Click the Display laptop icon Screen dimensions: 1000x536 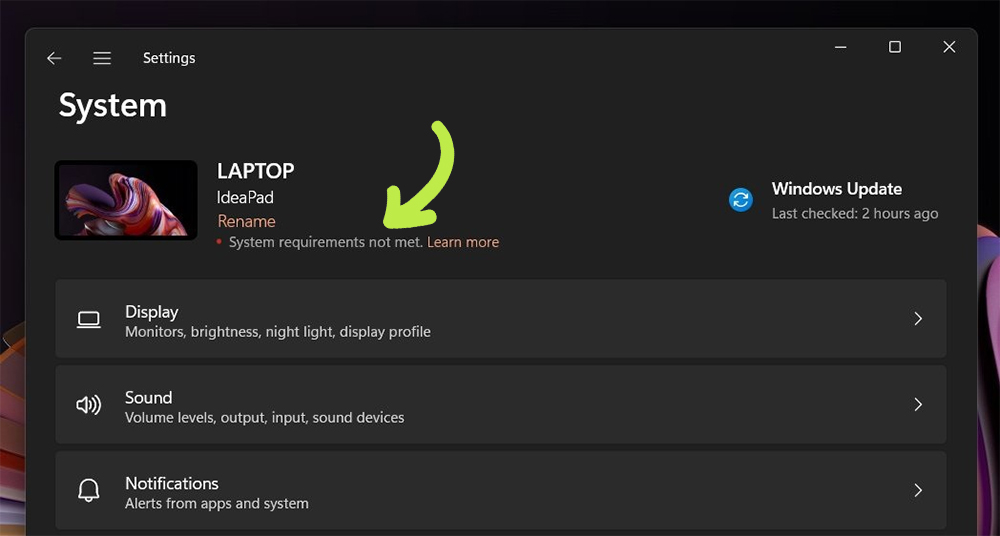click(89, 319)
